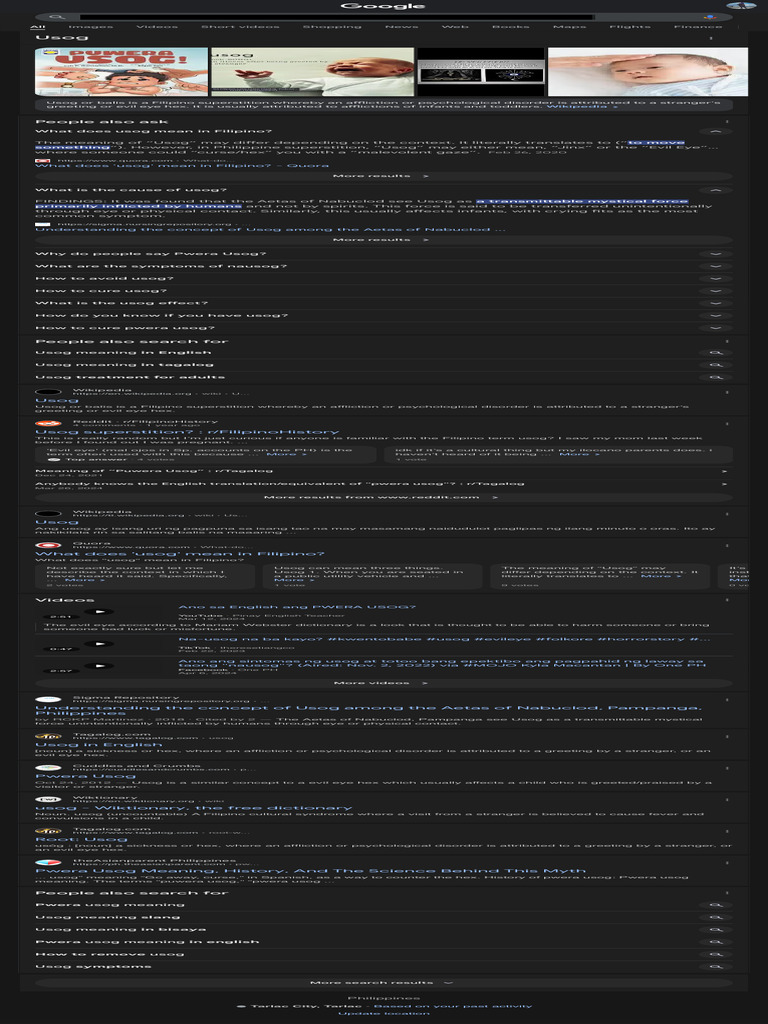Click the Reddit favicon beside r/FilipinoHistory
The image size is (768, 1024).
pos(48,423)
